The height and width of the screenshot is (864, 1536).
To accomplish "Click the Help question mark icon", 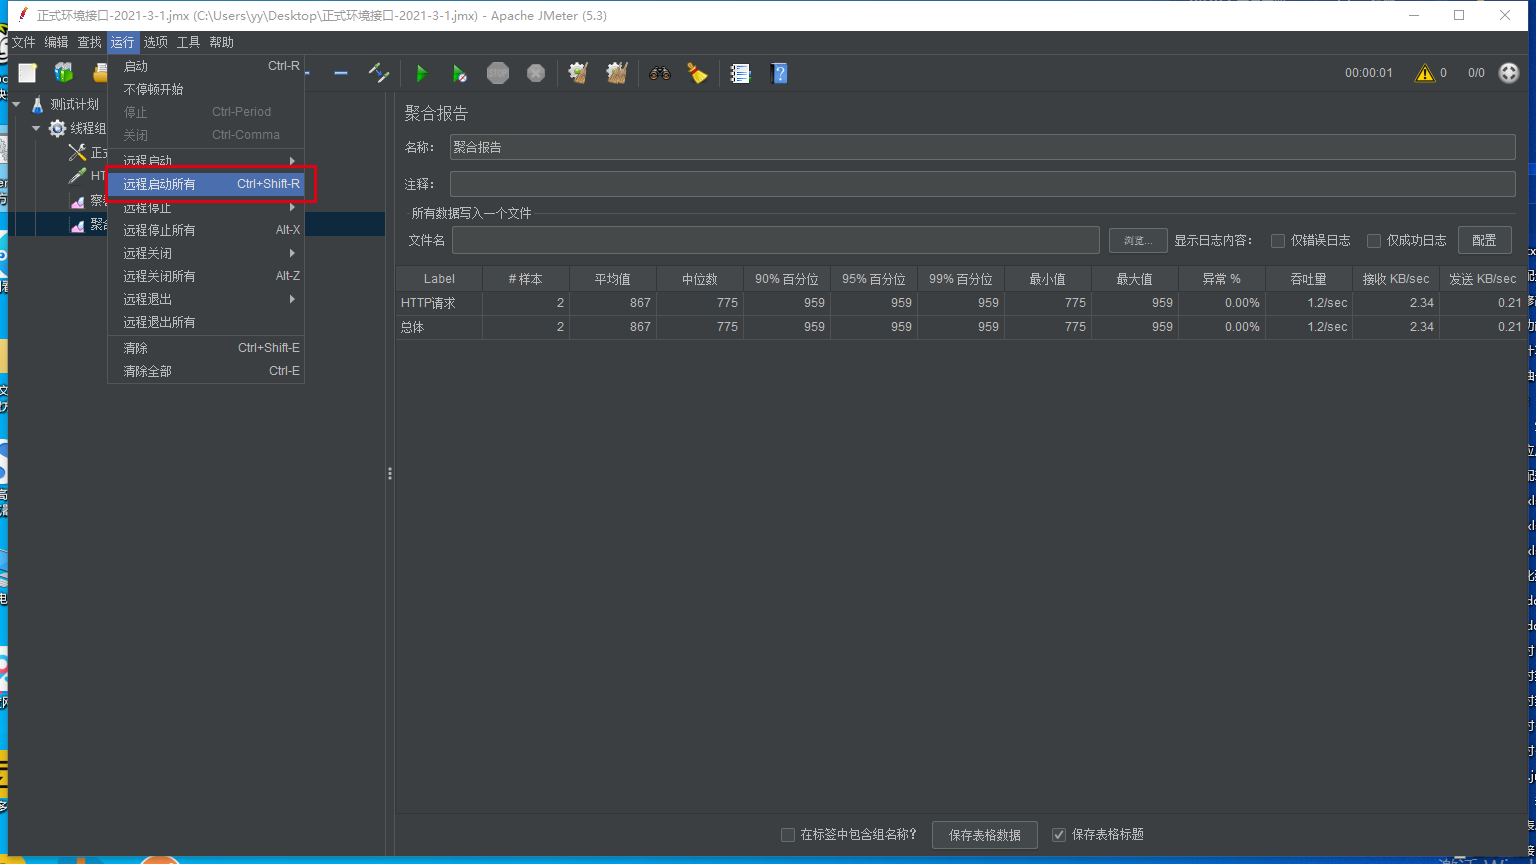I will [x=780, y=73].
